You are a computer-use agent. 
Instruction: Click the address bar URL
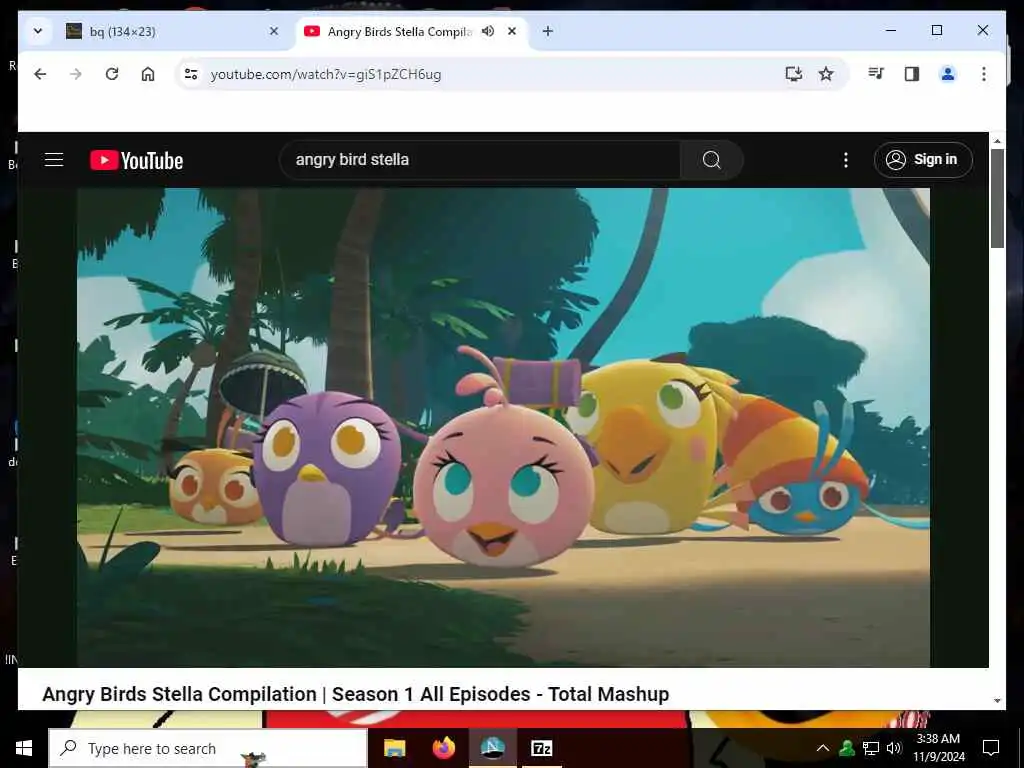coord(326,74)
